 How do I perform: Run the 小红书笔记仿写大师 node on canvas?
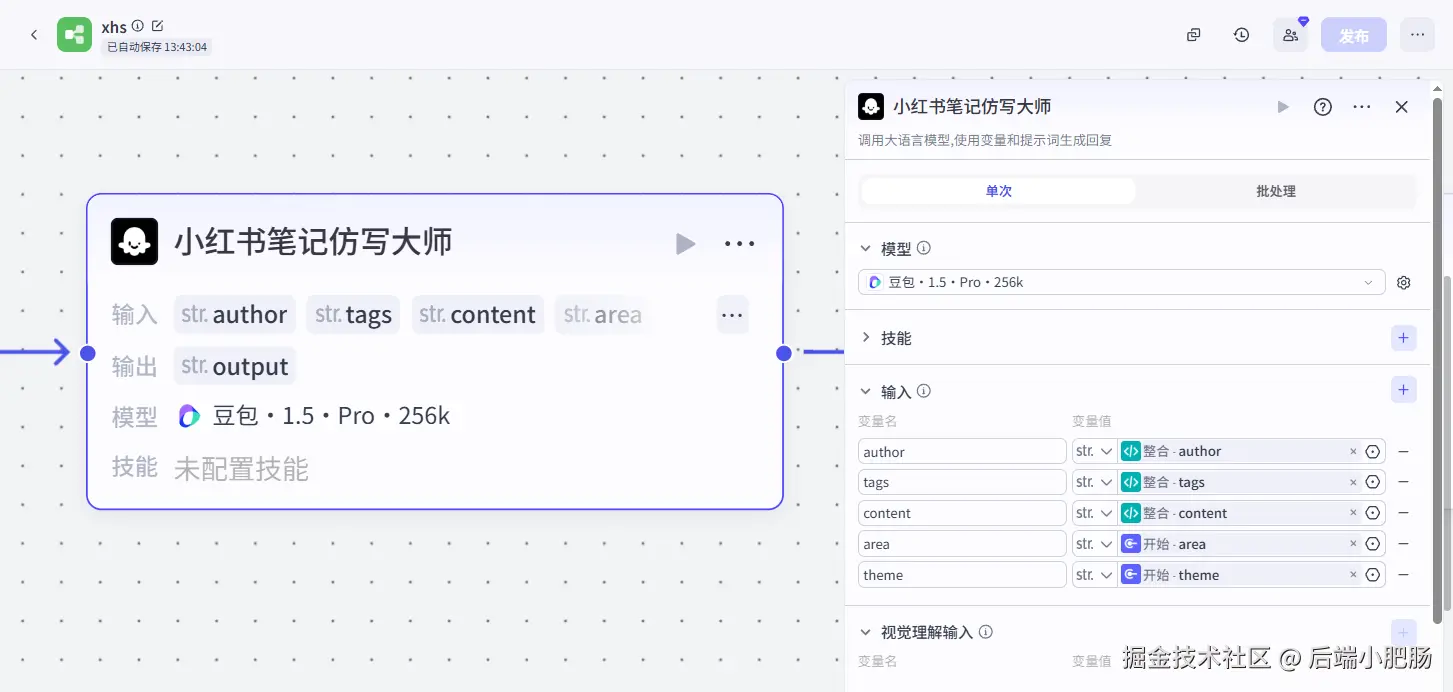(x=685, y=243)
